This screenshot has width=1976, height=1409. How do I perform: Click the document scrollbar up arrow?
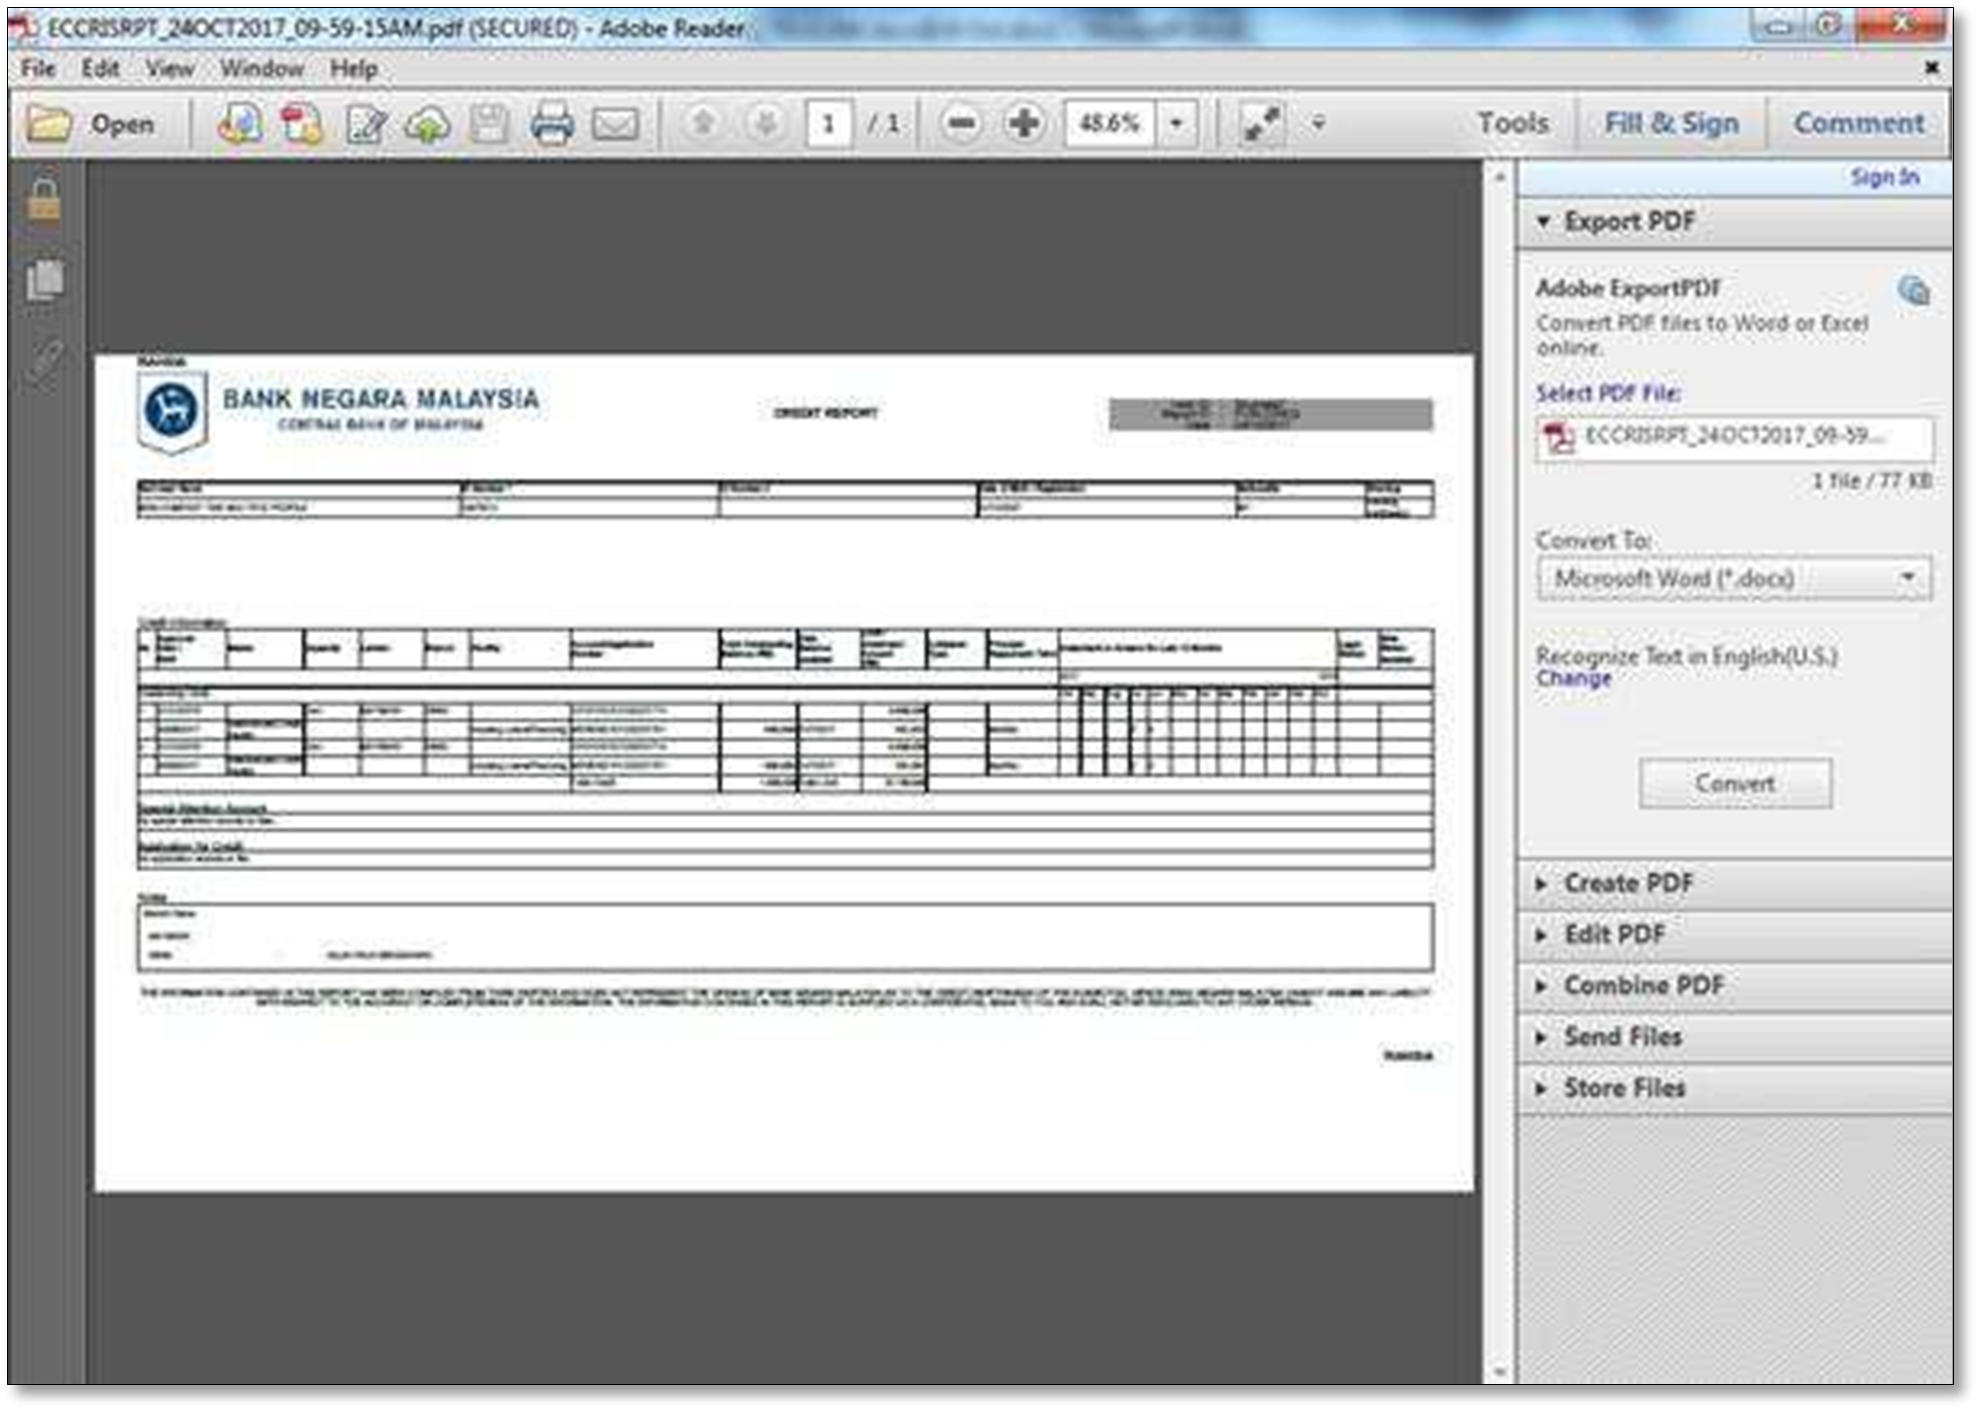click(x=1499, y=177)
